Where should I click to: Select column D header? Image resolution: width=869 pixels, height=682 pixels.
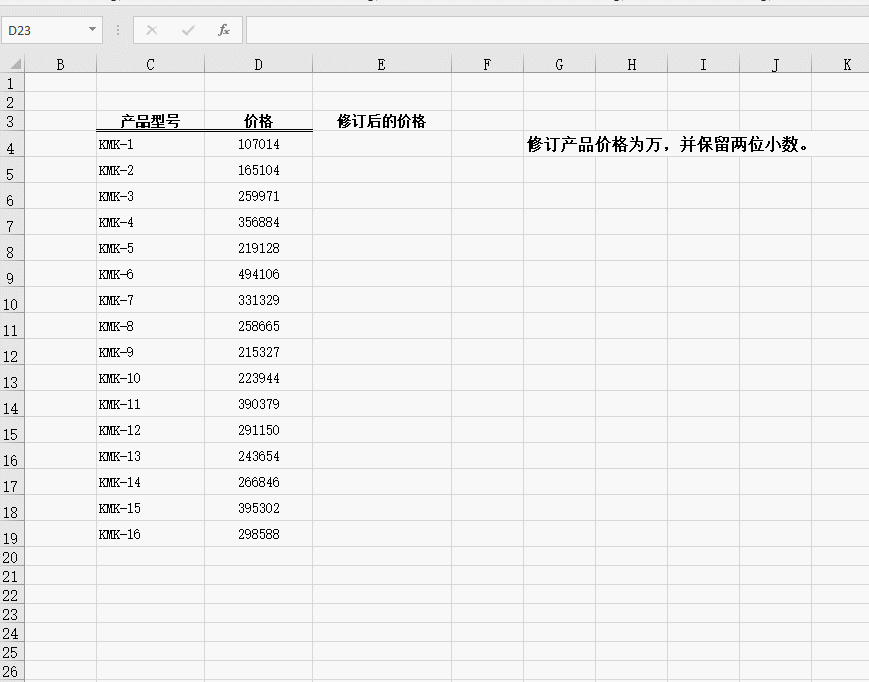pos(258,64)
